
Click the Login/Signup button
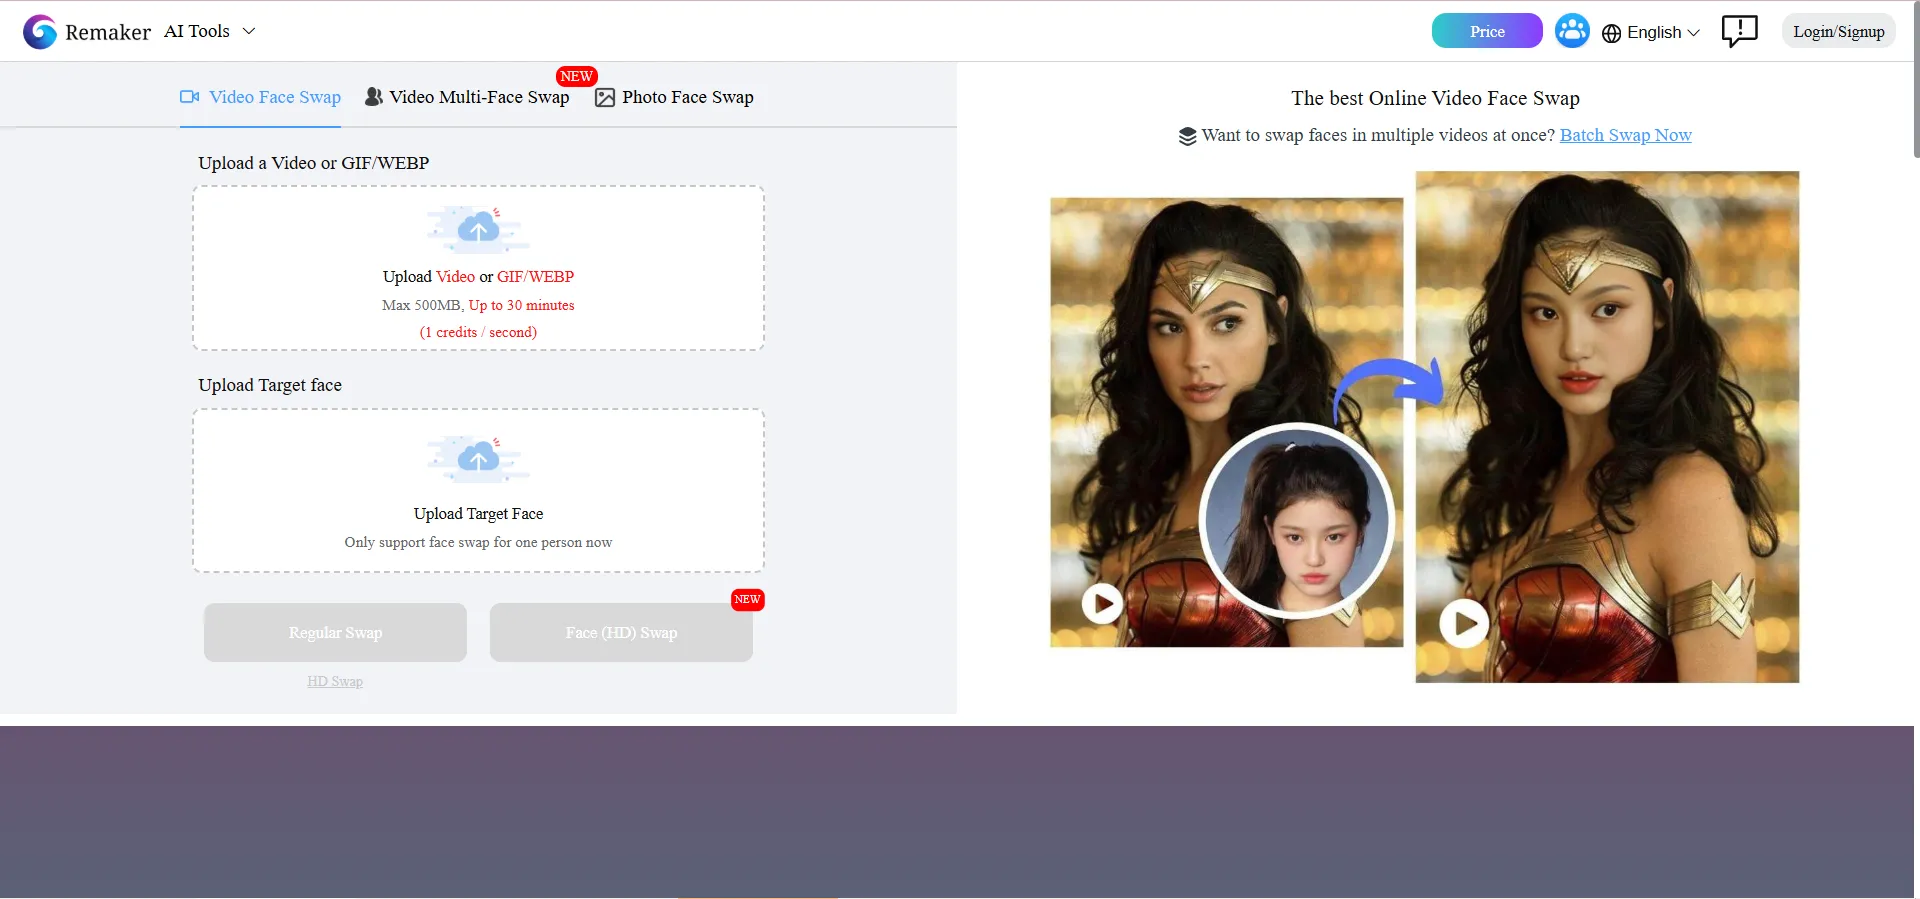tap(1838, 31)
